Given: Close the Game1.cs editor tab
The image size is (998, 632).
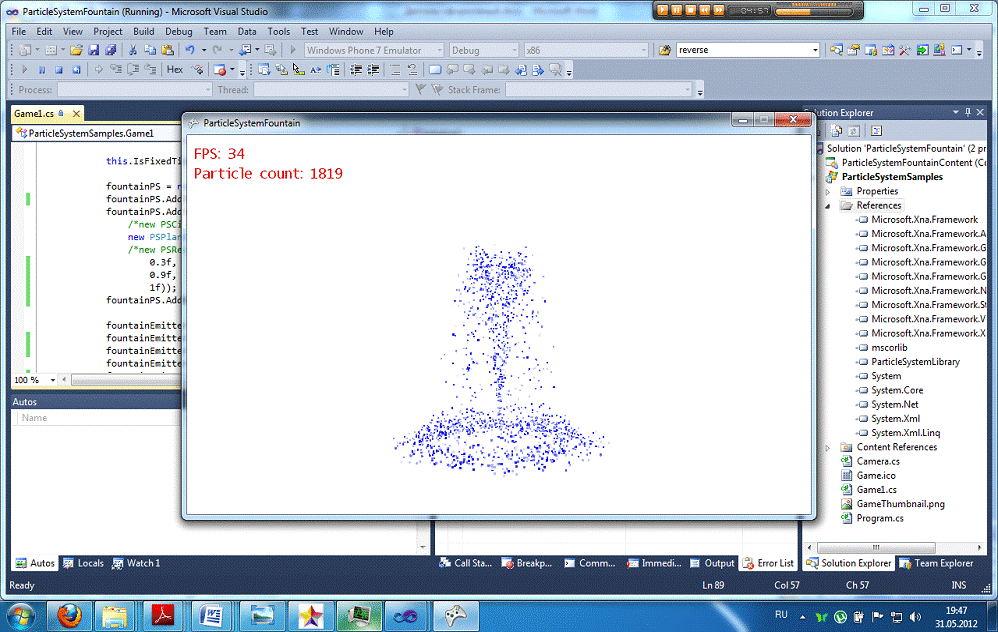Looking at the screenshot, I should (76, 114).
